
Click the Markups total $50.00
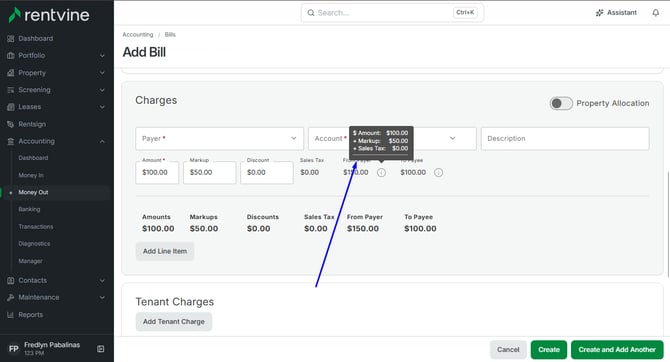point(204,229)
